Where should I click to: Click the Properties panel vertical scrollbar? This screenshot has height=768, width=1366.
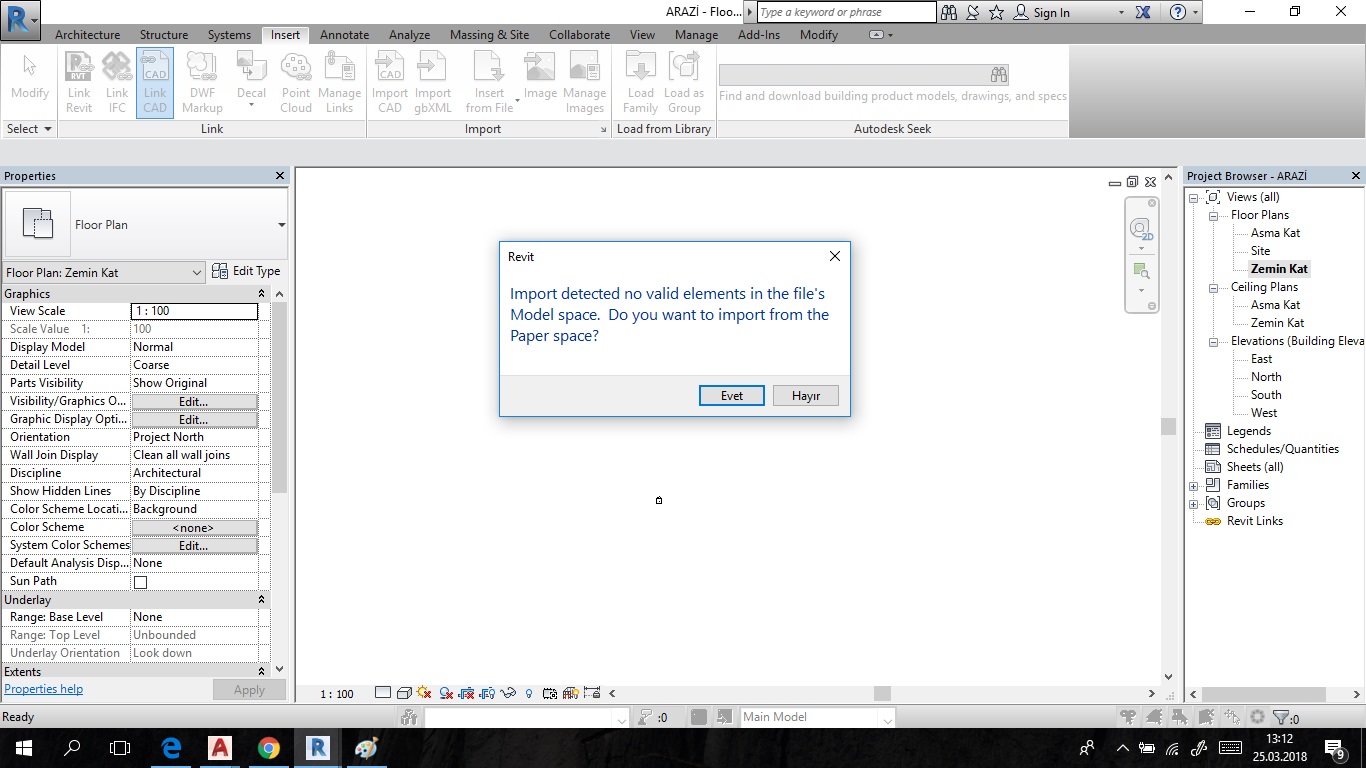280,483
